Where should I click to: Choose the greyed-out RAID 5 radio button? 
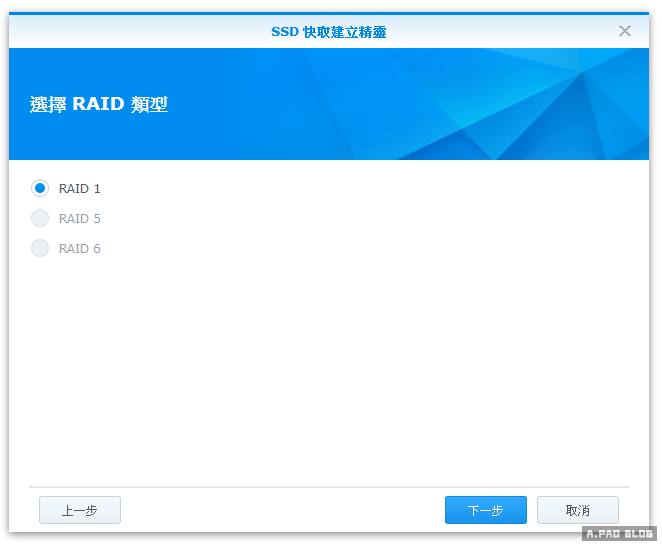pos(40,218)
